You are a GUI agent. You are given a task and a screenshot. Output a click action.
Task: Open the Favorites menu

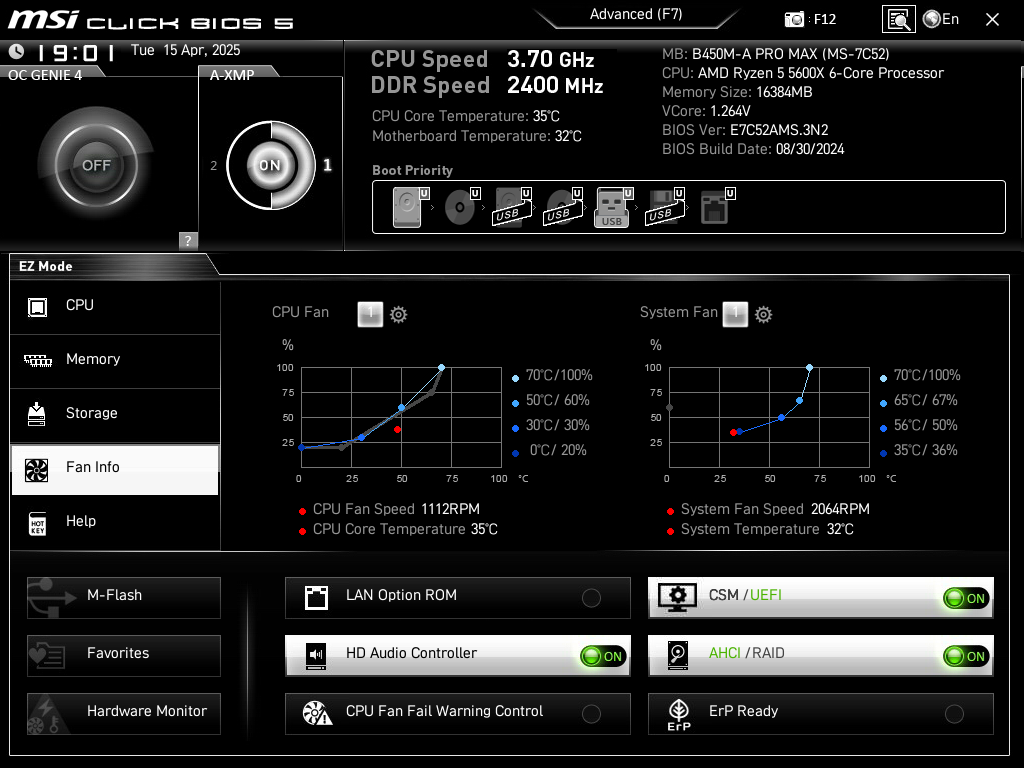point(123,656)
